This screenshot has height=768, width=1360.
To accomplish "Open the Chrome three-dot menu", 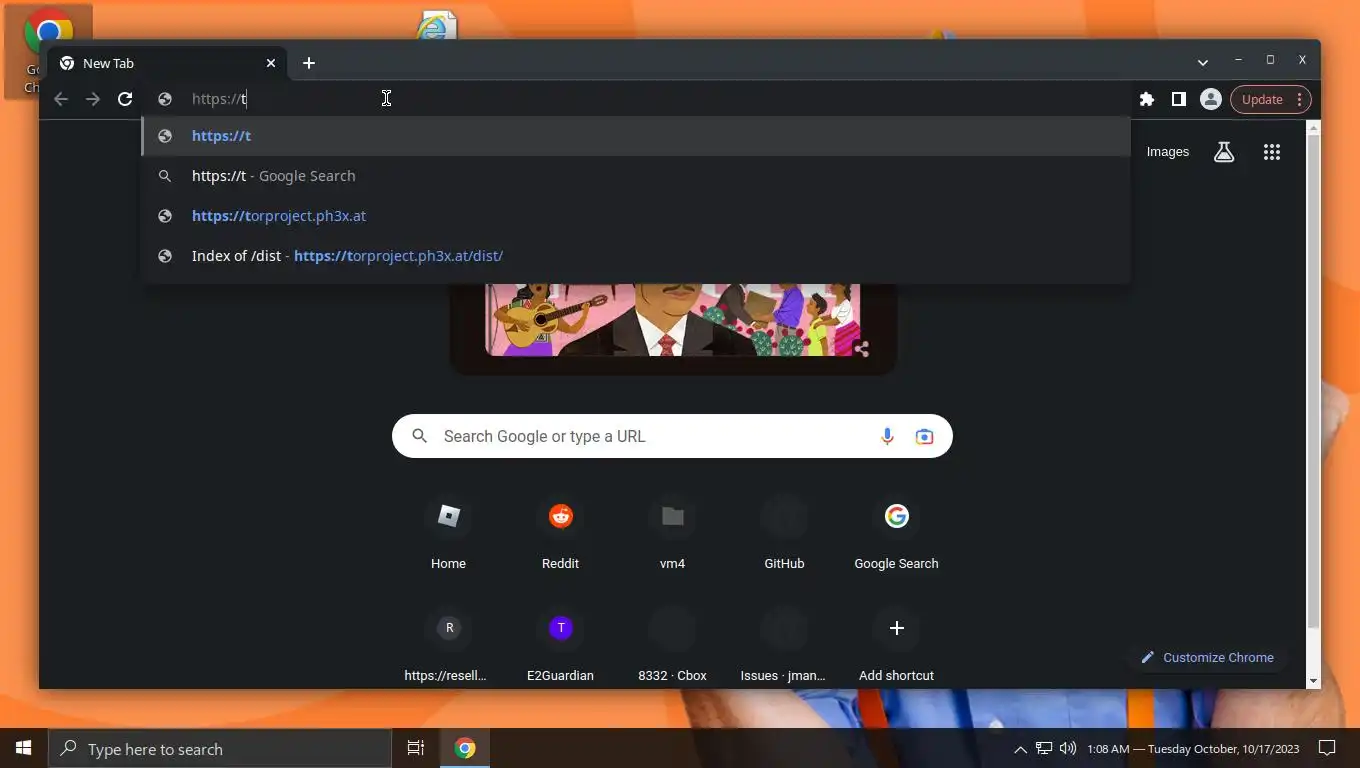I will [x=1299, y=99].
